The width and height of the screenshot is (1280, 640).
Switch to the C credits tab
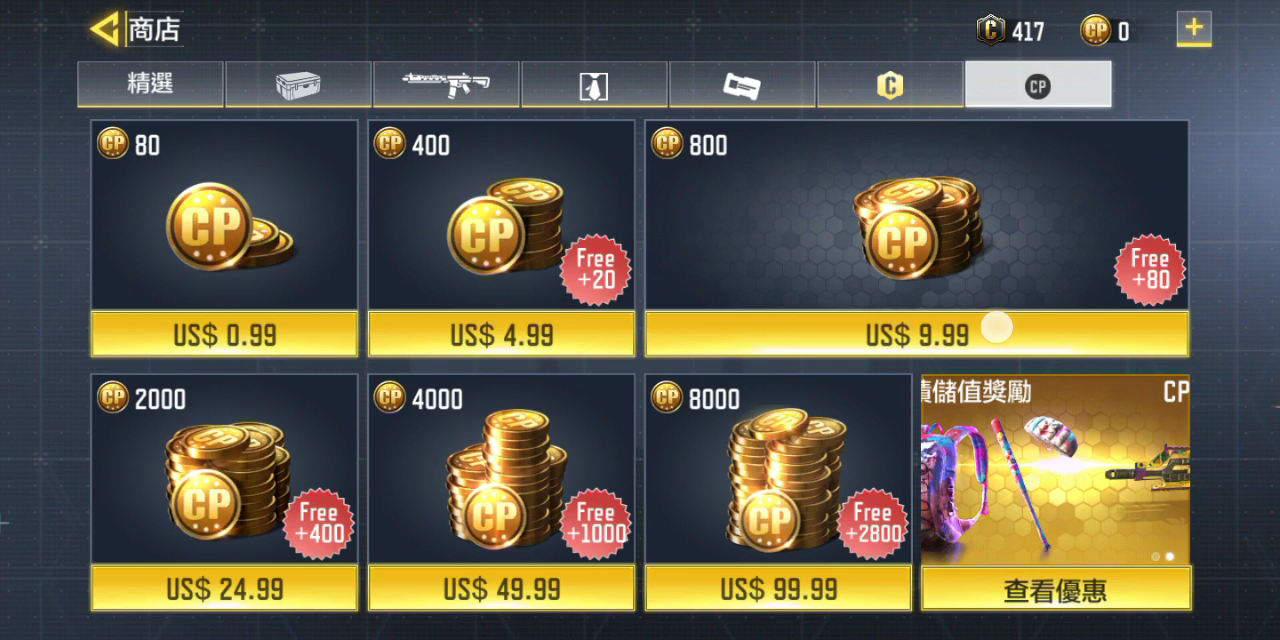(x=890, y=84)
